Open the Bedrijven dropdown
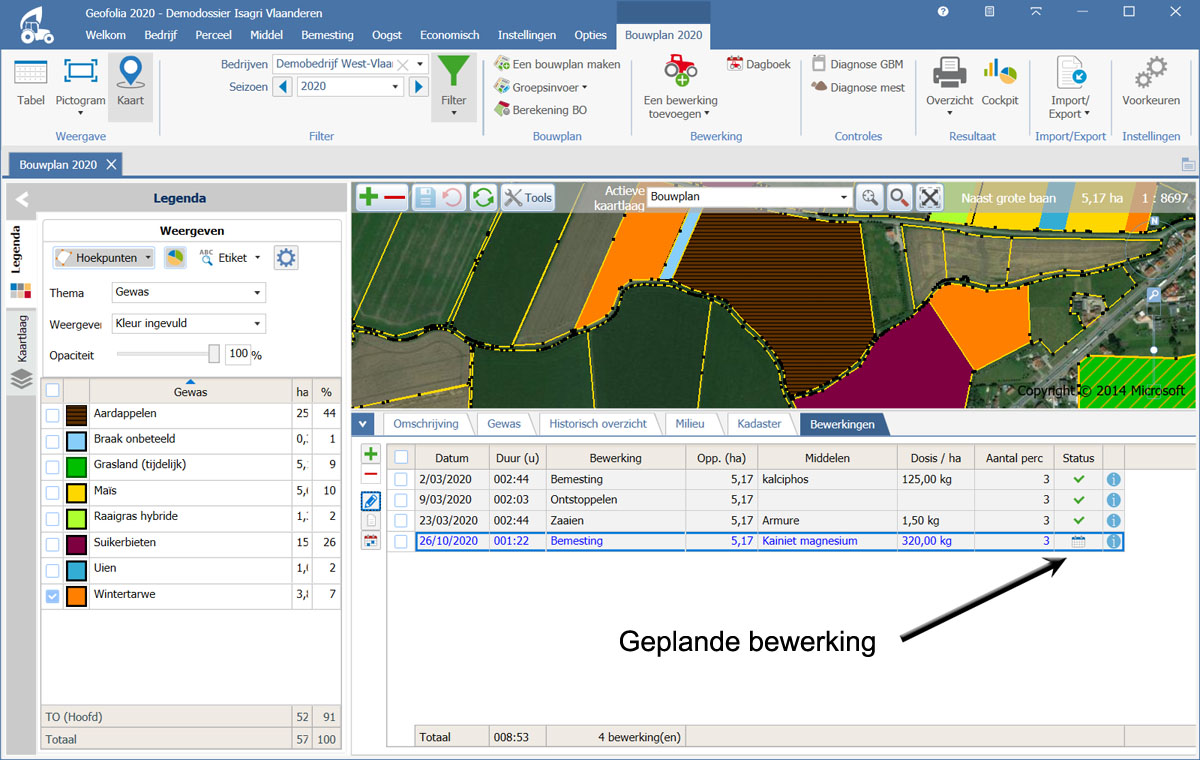 click(421, 64)
